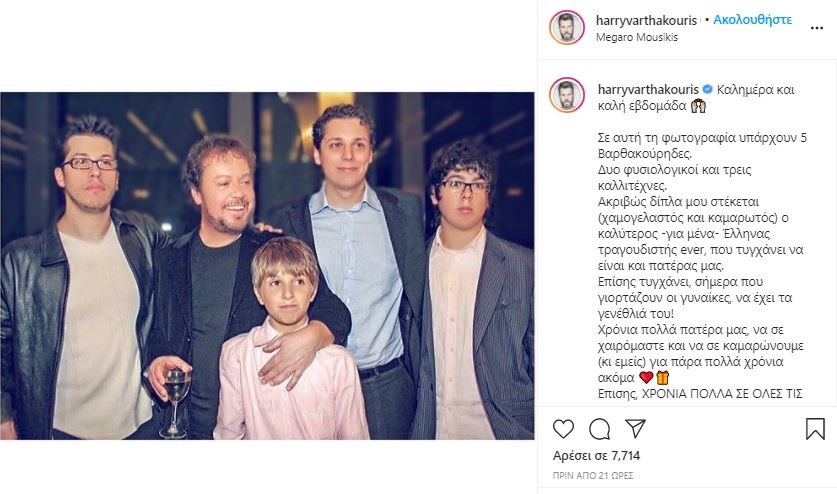837x494 pixels.
Task: Like the post with the heart icon
Action: (x=564, y=429)
